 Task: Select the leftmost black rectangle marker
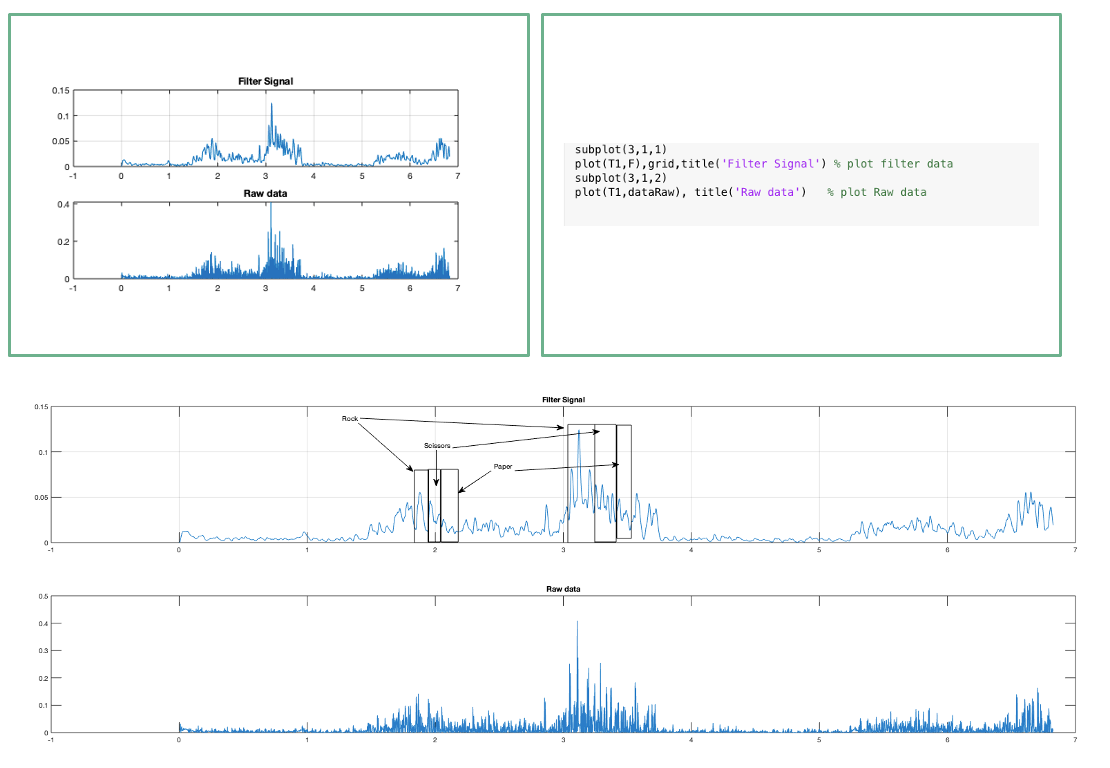pyautogui.click(x=420, y=505)
